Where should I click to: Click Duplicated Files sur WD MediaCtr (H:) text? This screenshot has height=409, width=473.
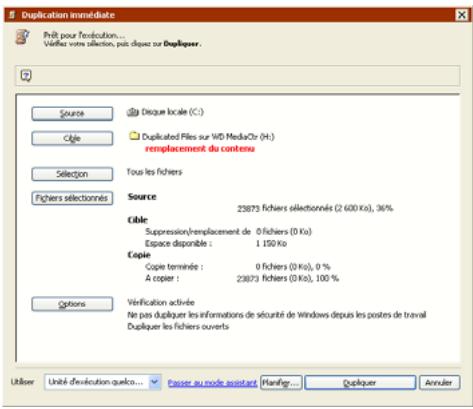pos(208,137)
